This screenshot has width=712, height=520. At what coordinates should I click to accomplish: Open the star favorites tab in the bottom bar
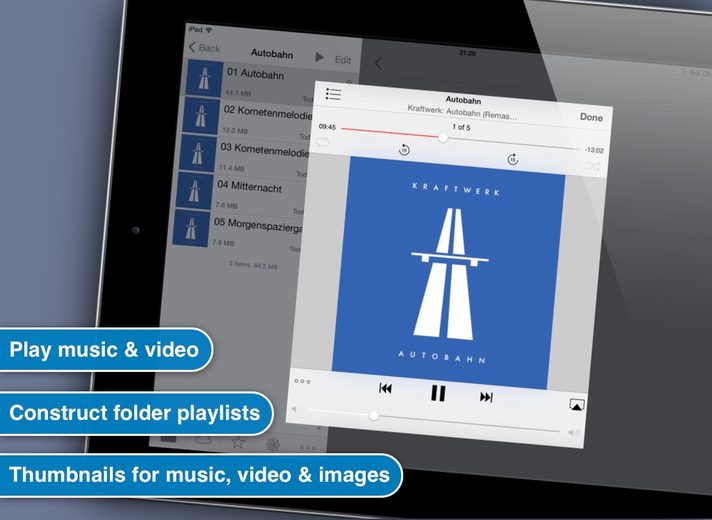tap(238, 441)
